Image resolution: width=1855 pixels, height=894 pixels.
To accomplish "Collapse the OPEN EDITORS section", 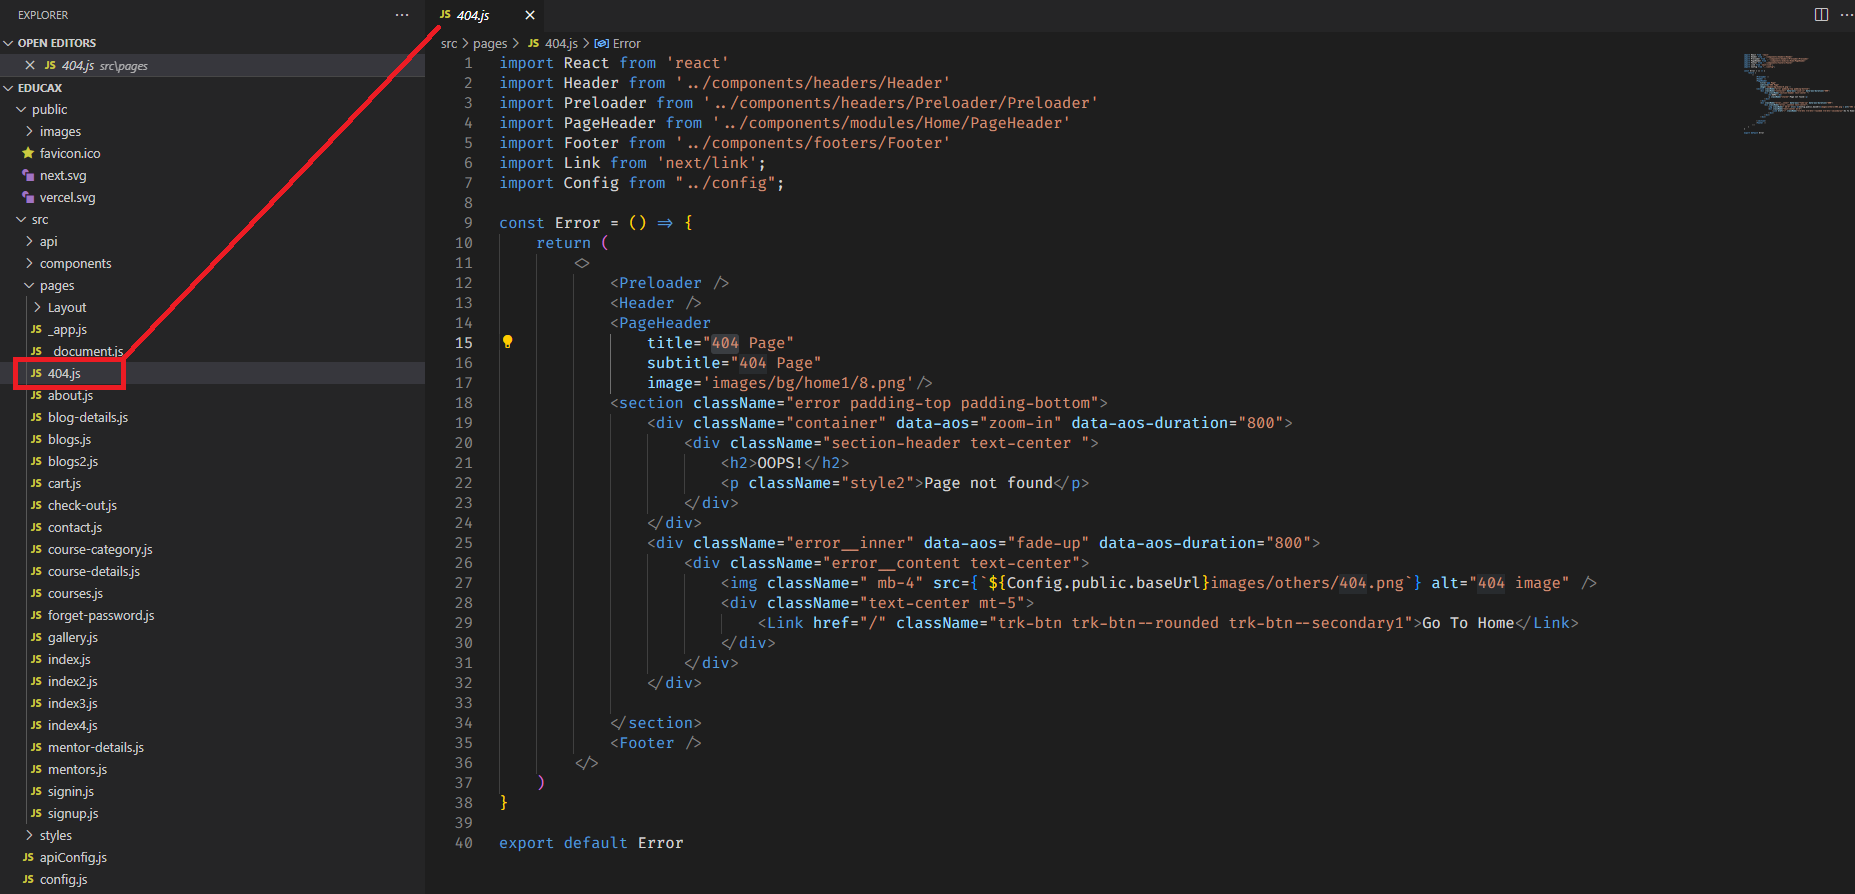I will [x=56, y=43].
